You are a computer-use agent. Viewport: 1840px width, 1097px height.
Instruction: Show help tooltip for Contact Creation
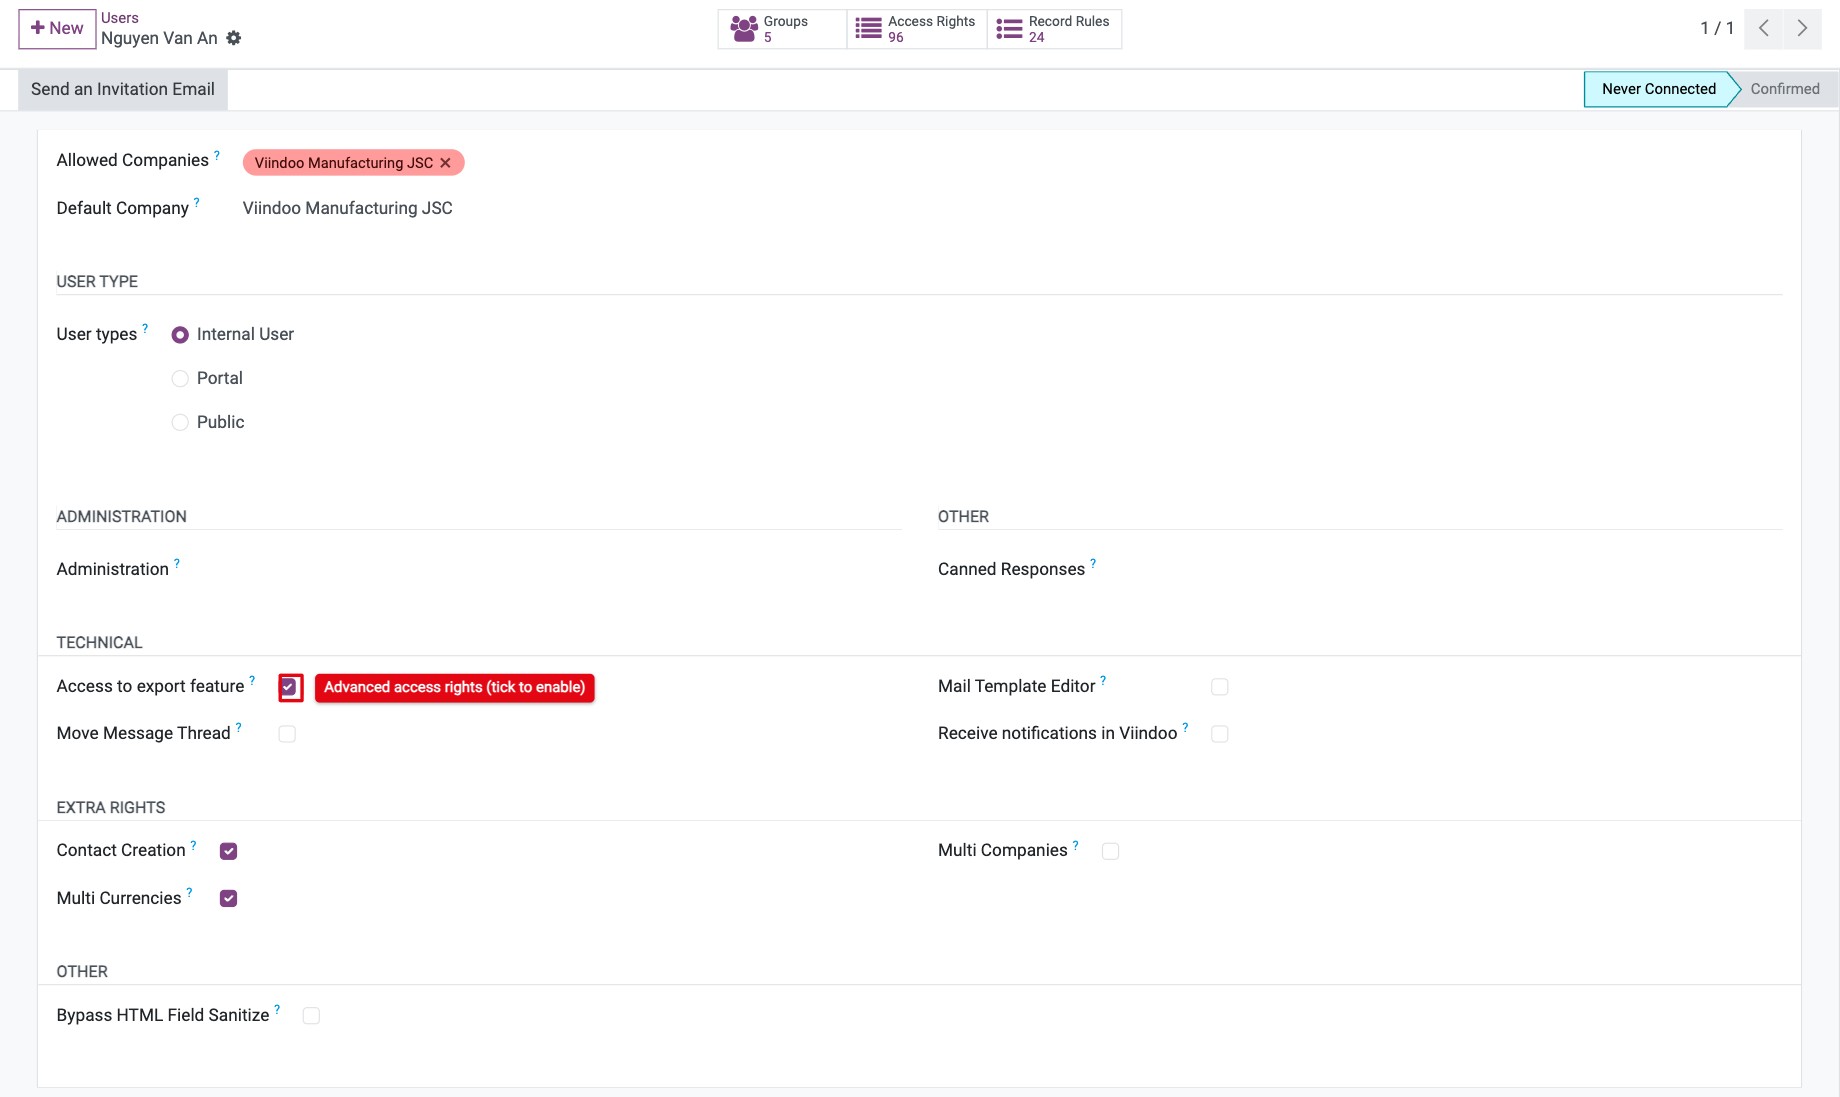coord(193,844)
